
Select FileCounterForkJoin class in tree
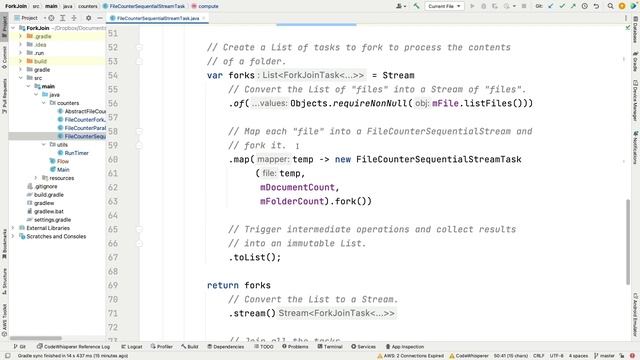tap(81, 120)
